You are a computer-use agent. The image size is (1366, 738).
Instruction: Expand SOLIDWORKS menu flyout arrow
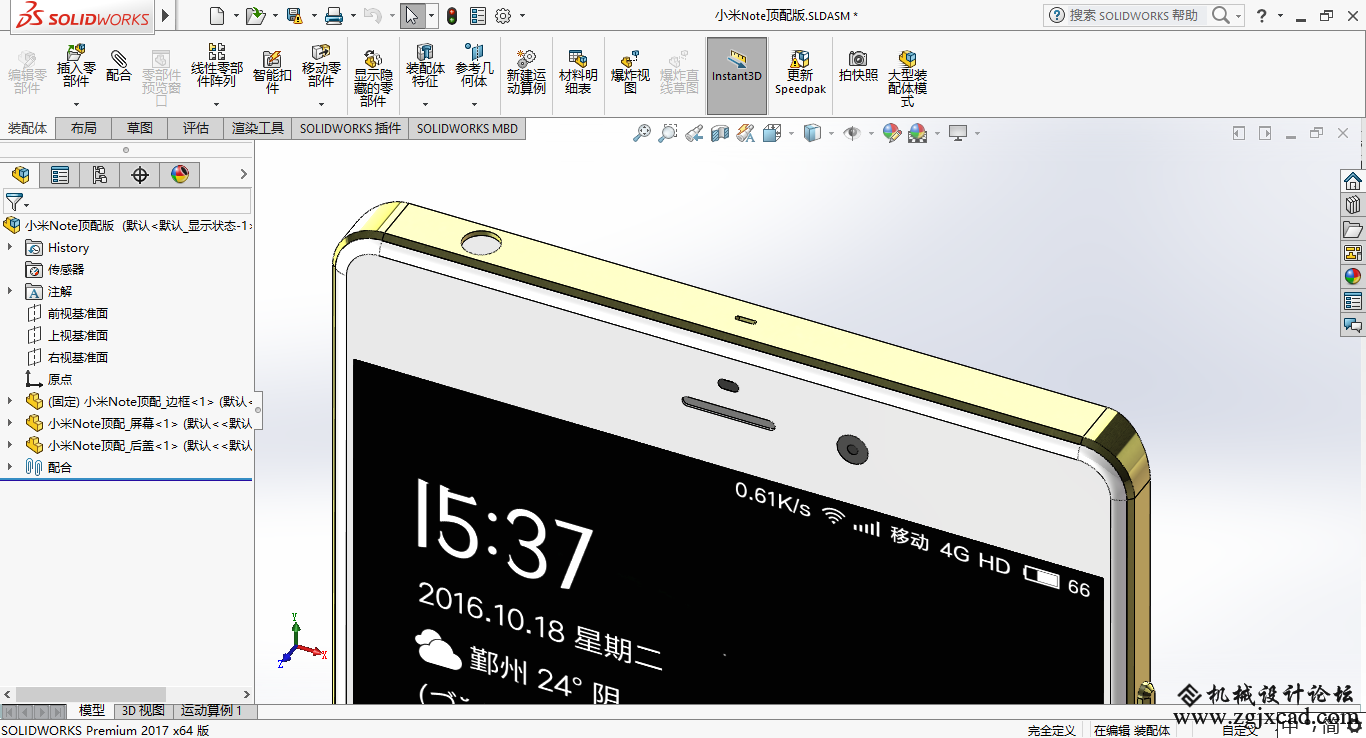coord(166,16)
